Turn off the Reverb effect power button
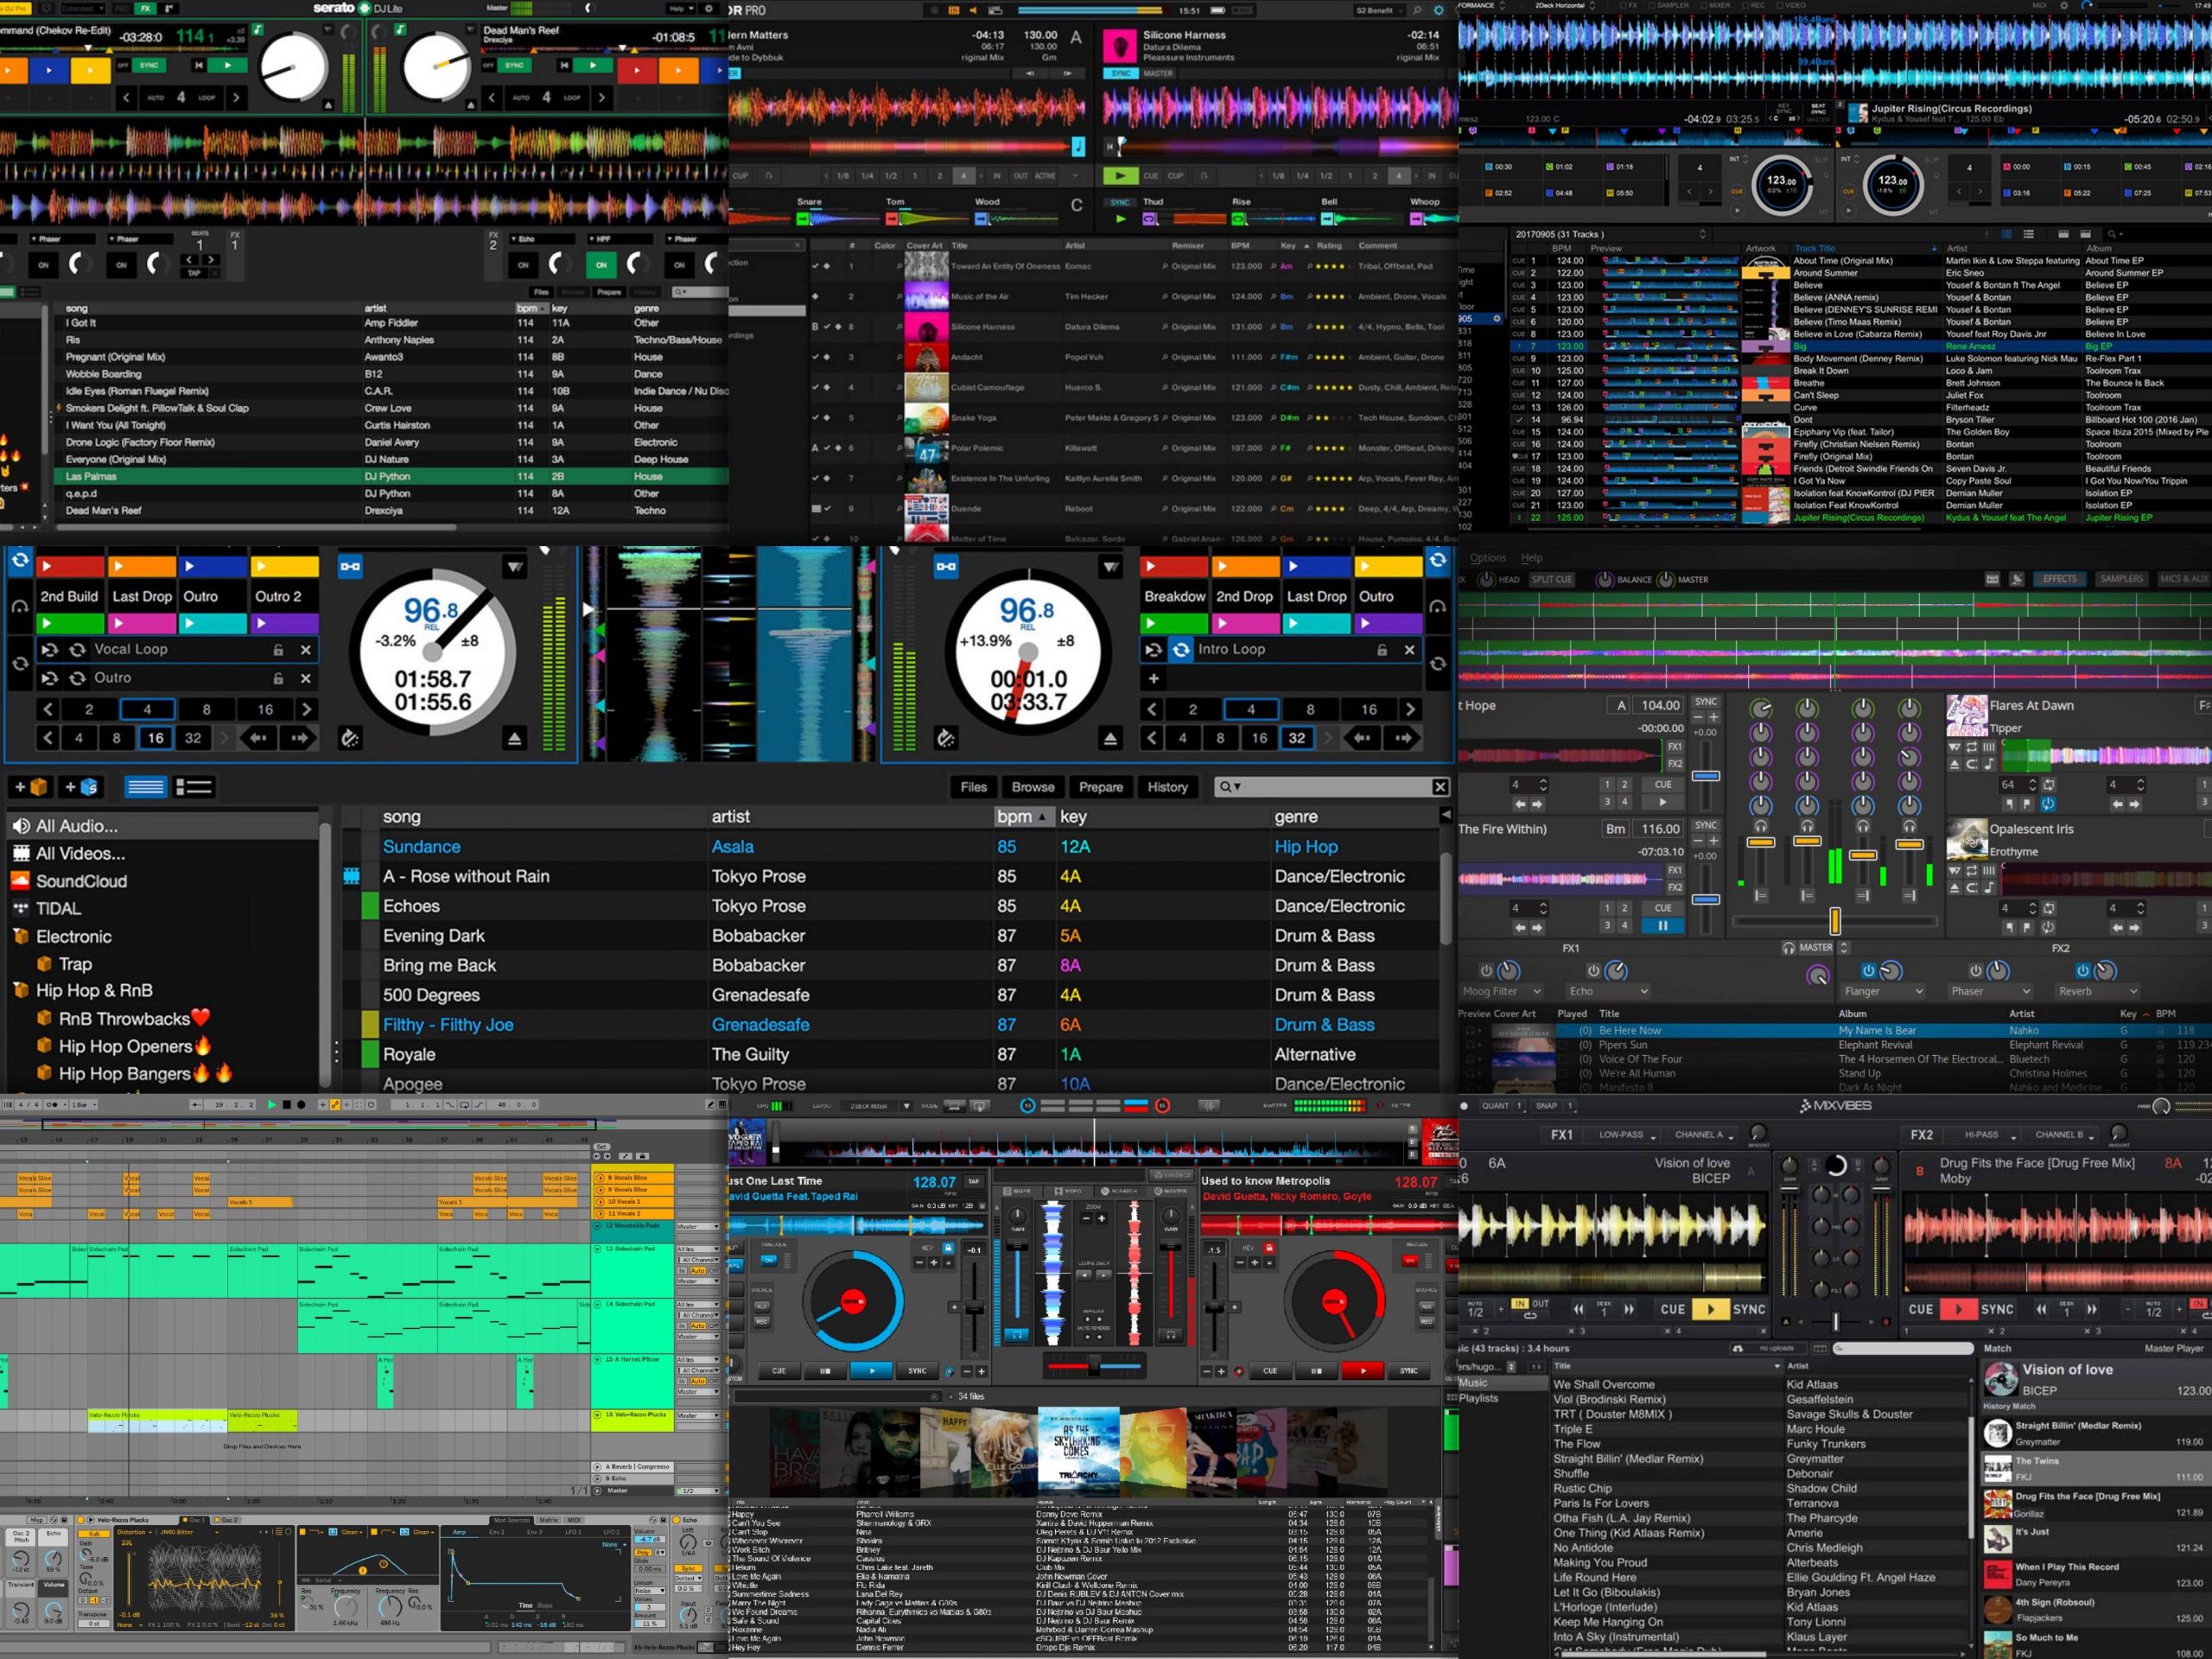This screenshot has height=1659, width=2212. pos(2082,970)
